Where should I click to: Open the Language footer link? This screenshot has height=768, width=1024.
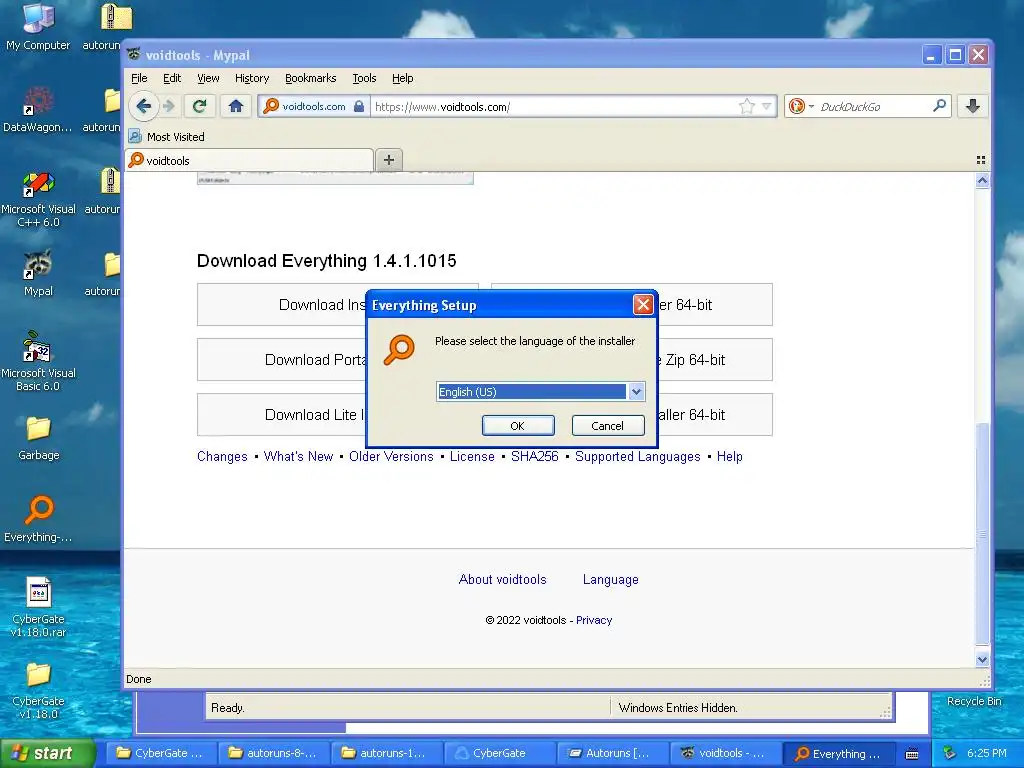611,579
